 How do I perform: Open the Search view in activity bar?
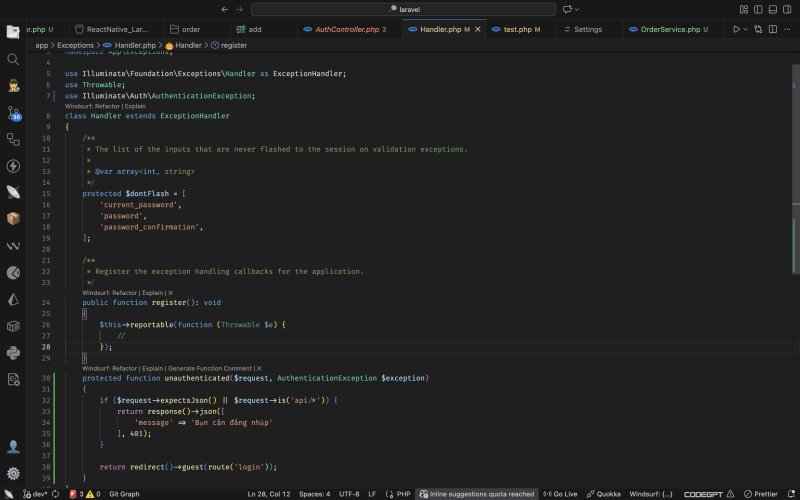pyautogui.click(x=13, y=59)
